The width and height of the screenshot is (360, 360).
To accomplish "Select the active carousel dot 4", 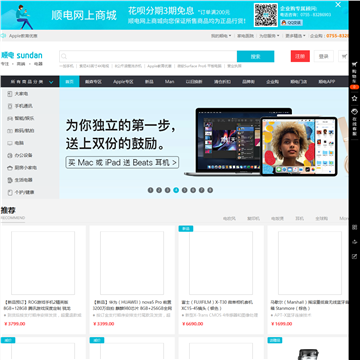I will (176, 190).
